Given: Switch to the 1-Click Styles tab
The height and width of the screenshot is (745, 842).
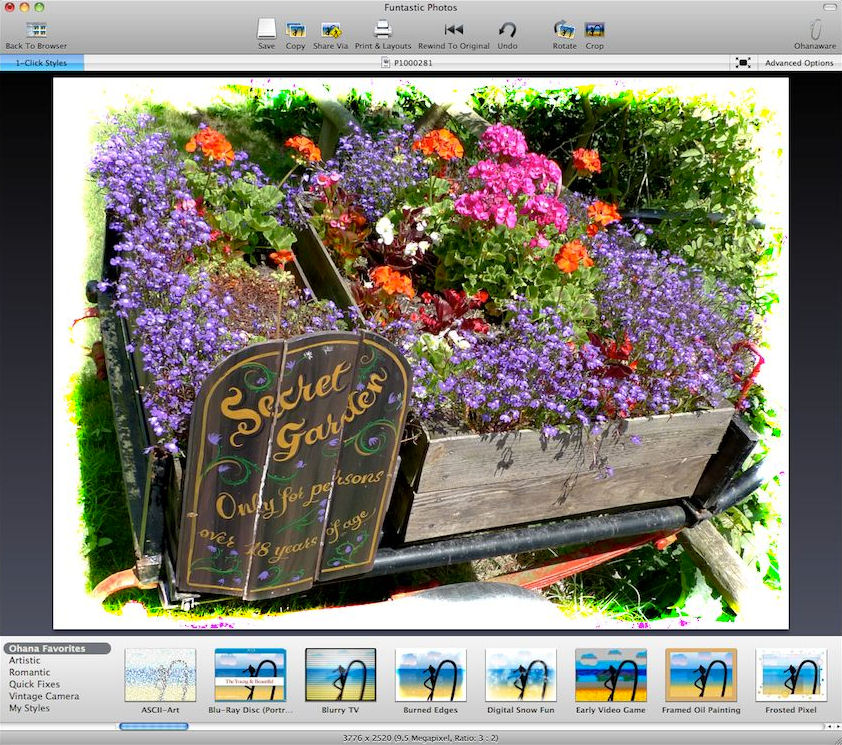Looking at the screenshot, I should coord(42,63).
